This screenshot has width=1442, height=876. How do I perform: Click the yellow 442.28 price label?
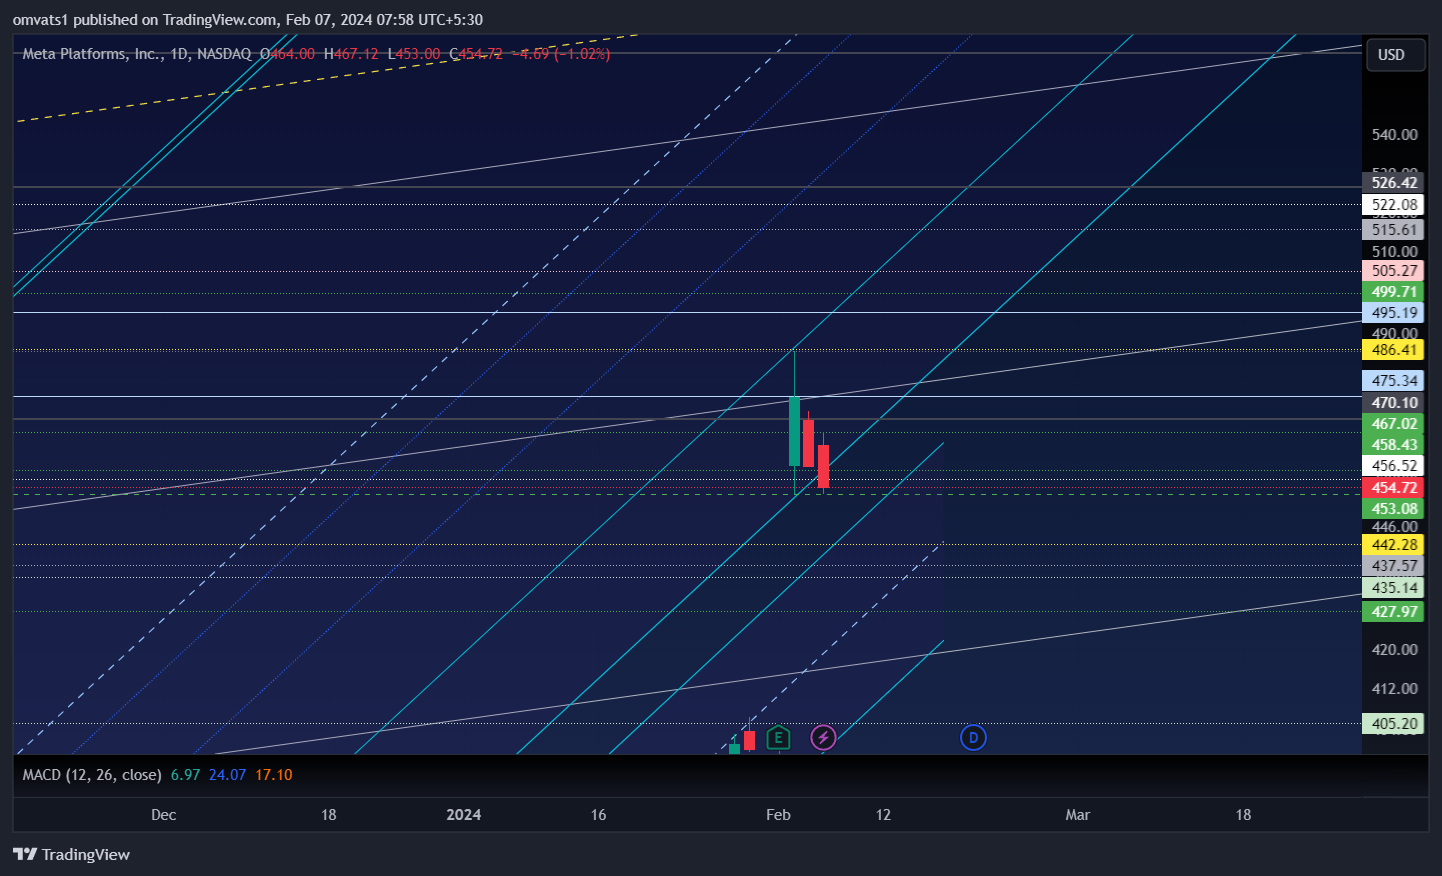point(1393,545)
